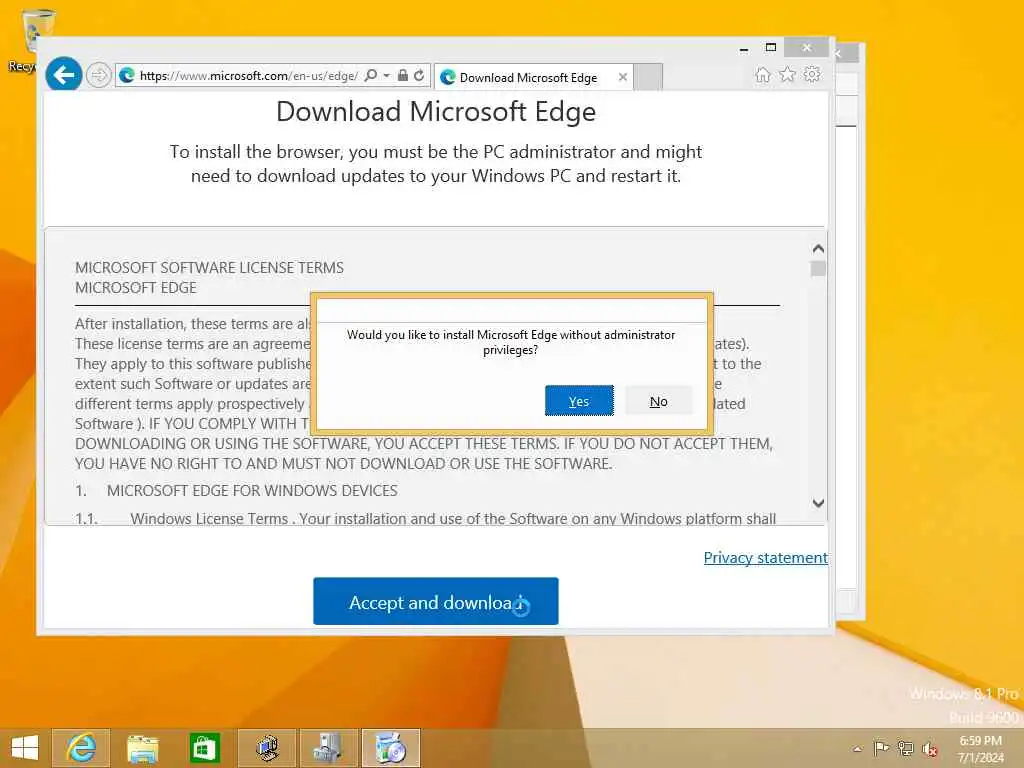
Task: Open the Windows Start button
Action: click(25, 748)
